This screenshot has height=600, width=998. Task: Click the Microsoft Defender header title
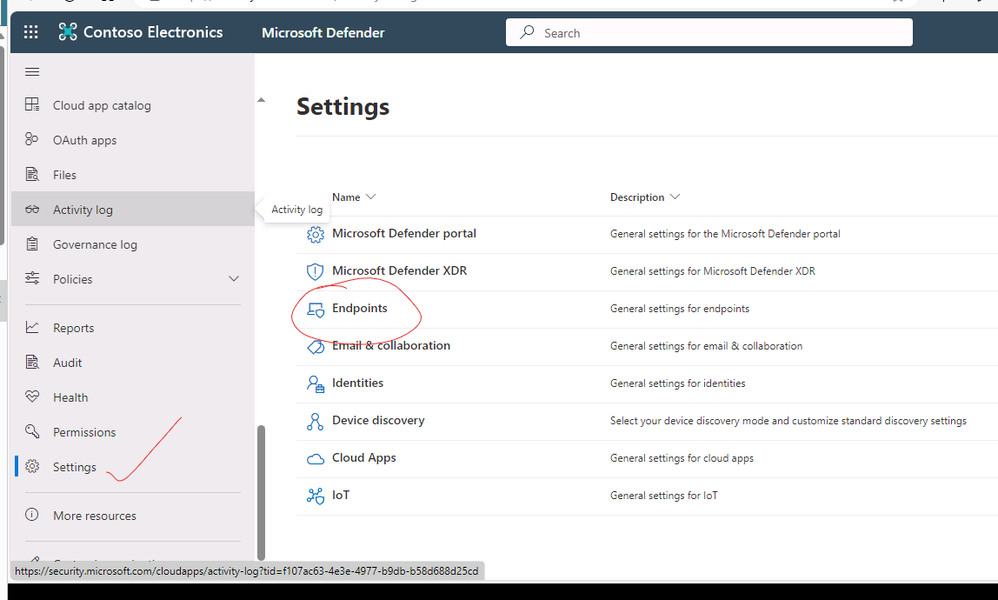point(323,32)
